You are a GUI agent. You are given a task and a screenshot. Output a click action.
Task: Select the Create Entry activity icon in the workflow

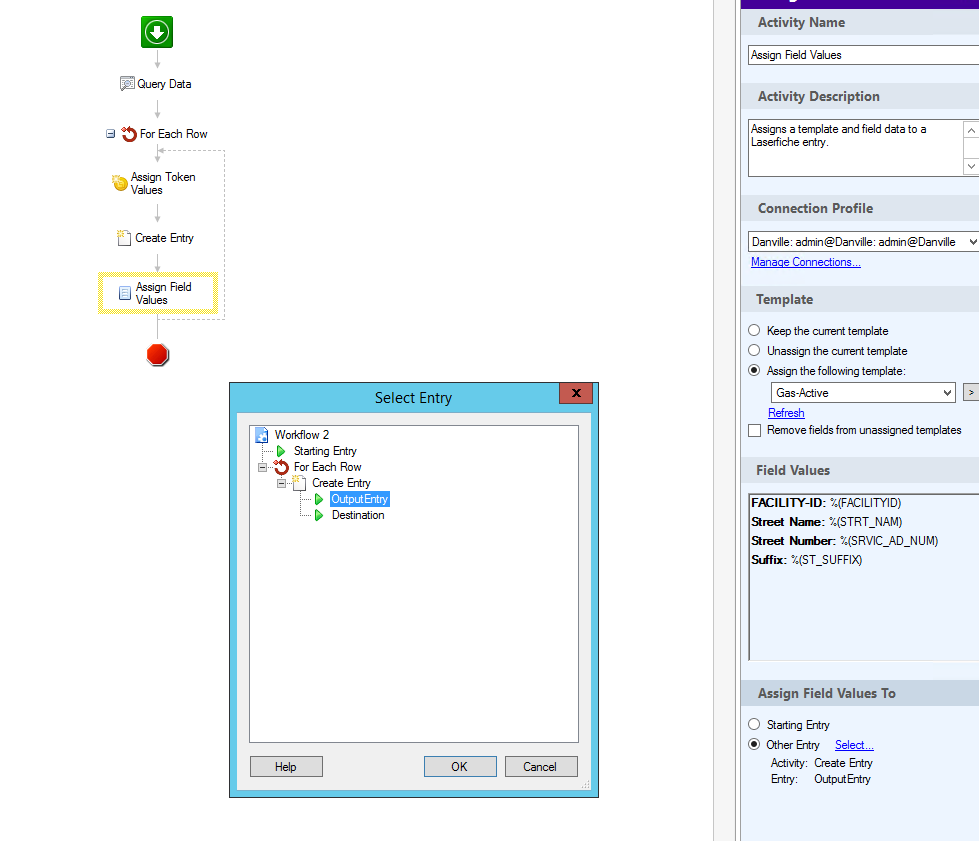(x=124, y=238)
